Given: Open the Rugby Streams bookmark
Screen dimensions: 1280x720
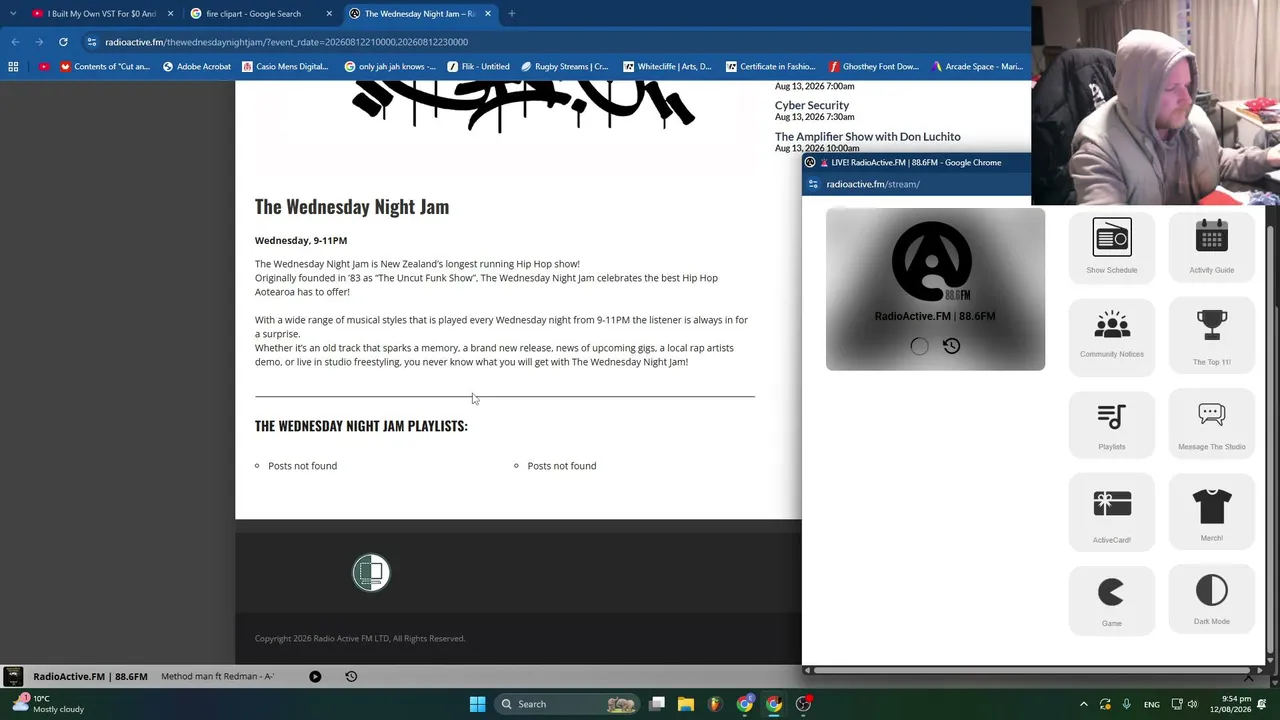Looking at the screenshot, I should [564, 67].
